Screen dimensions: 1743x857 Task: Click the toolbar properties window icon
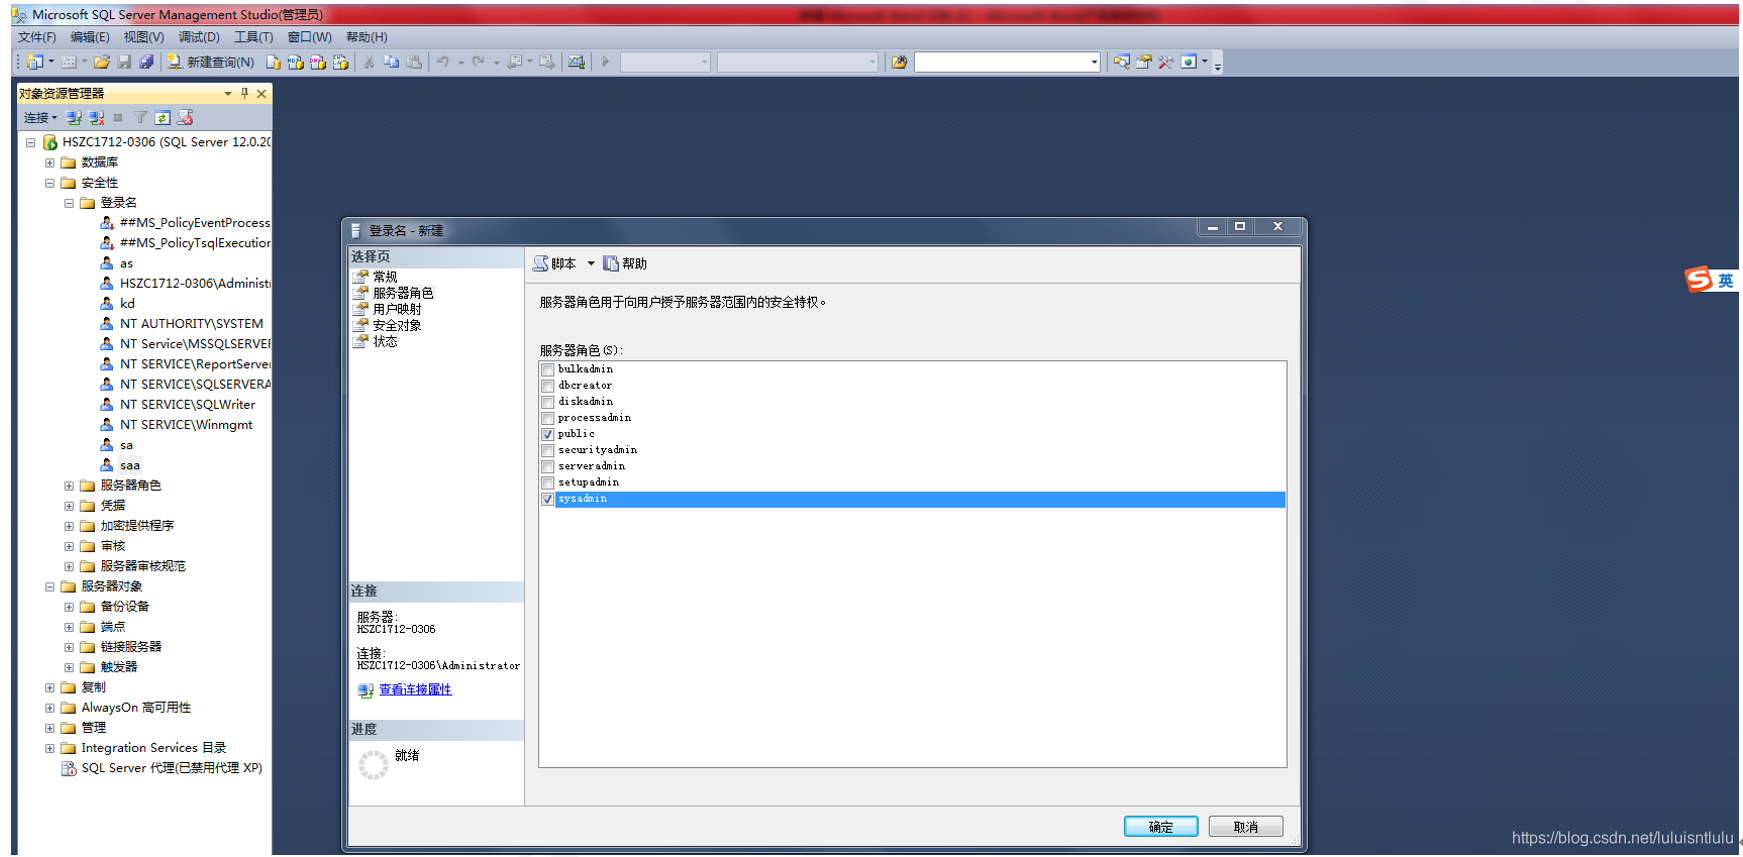[x=1144, y=62]
